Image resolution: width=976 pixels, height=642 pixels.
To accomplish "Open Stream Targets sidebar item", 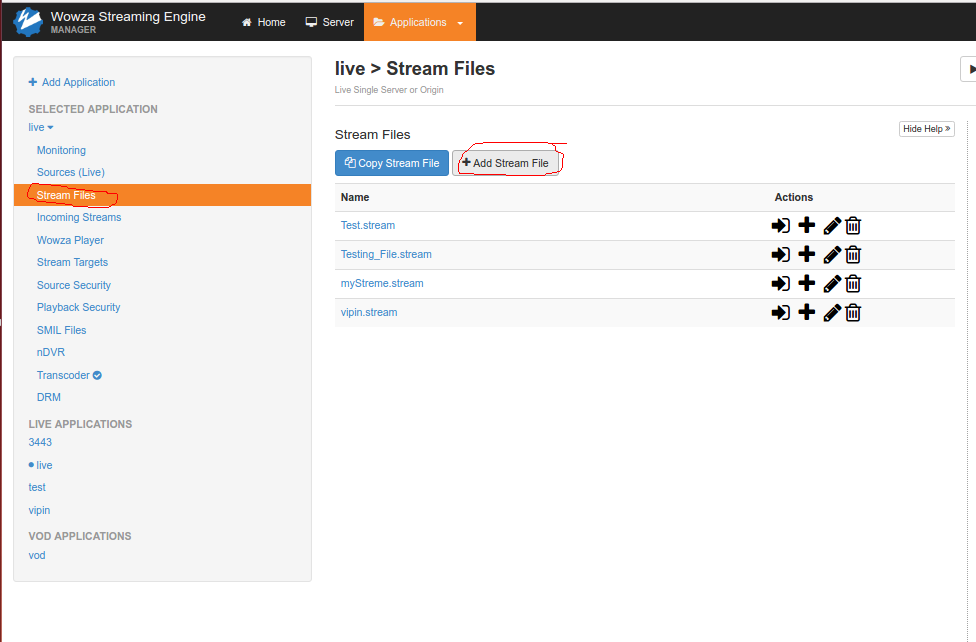I will 72,263.
